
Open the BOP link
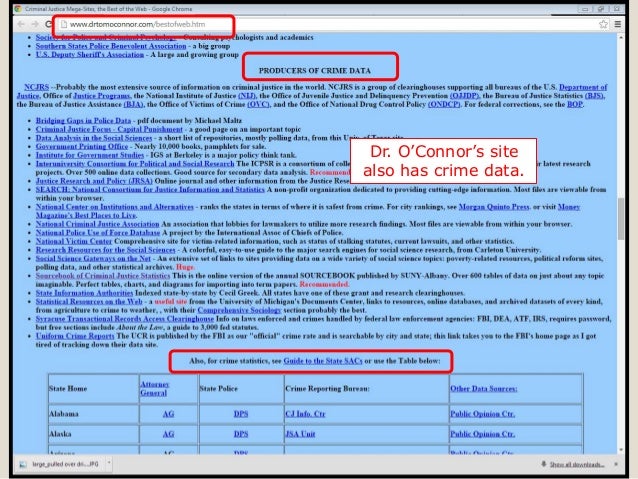[575, 104]
